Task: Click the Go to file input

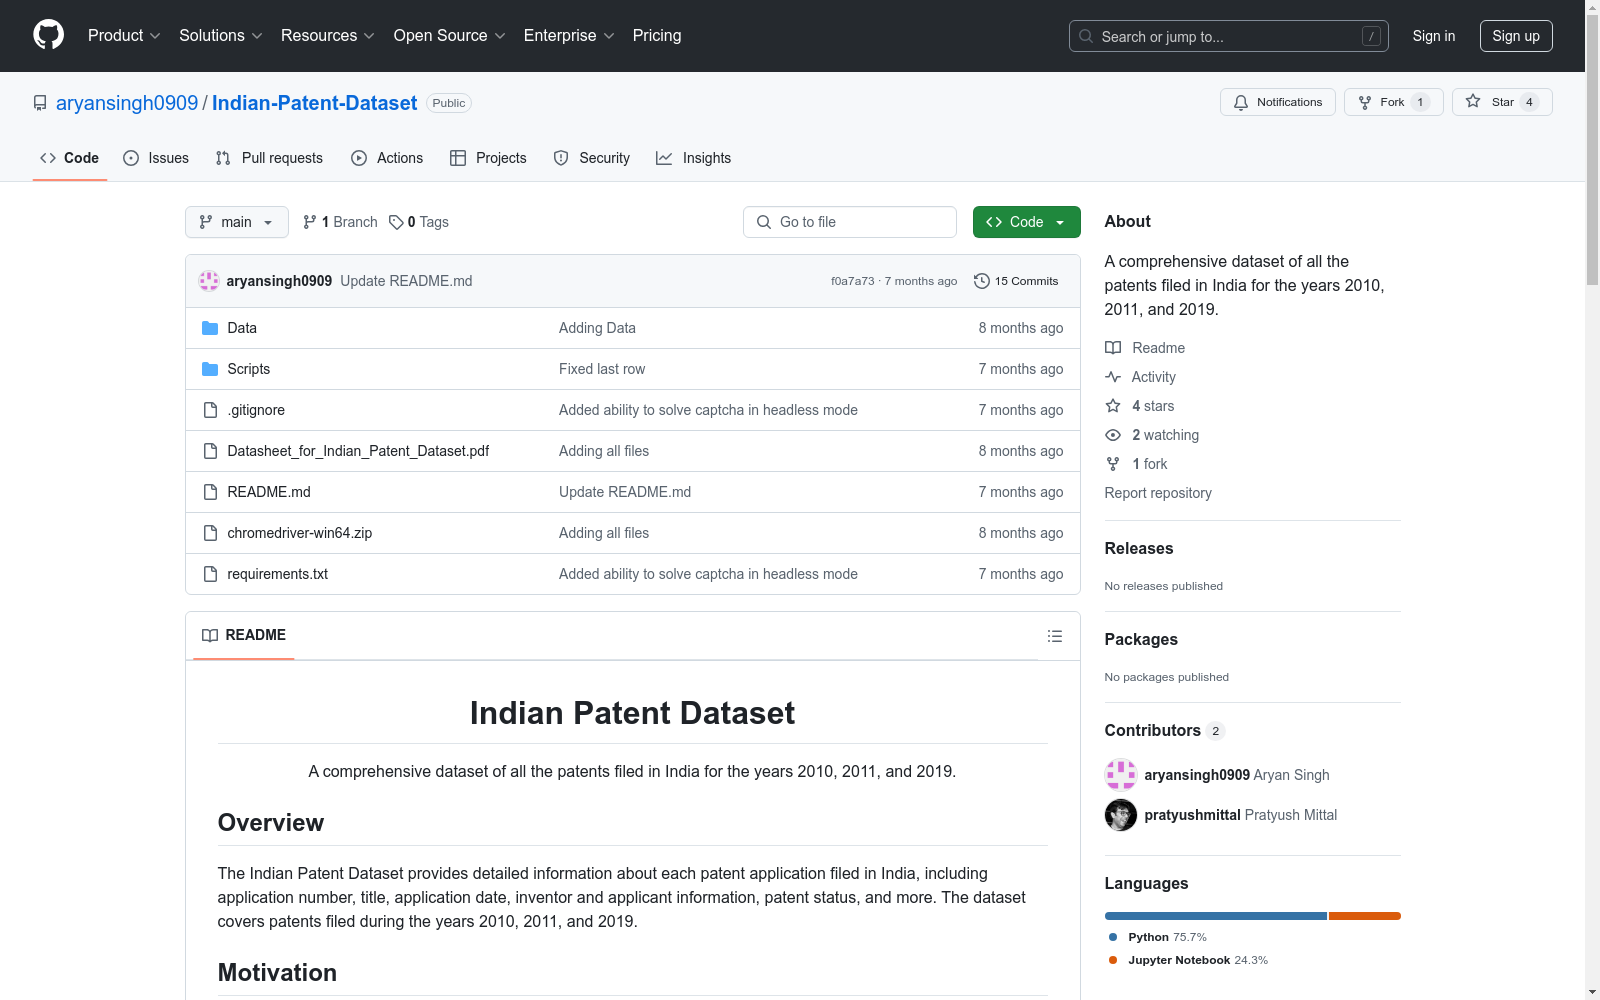Action: coord(850,222)
